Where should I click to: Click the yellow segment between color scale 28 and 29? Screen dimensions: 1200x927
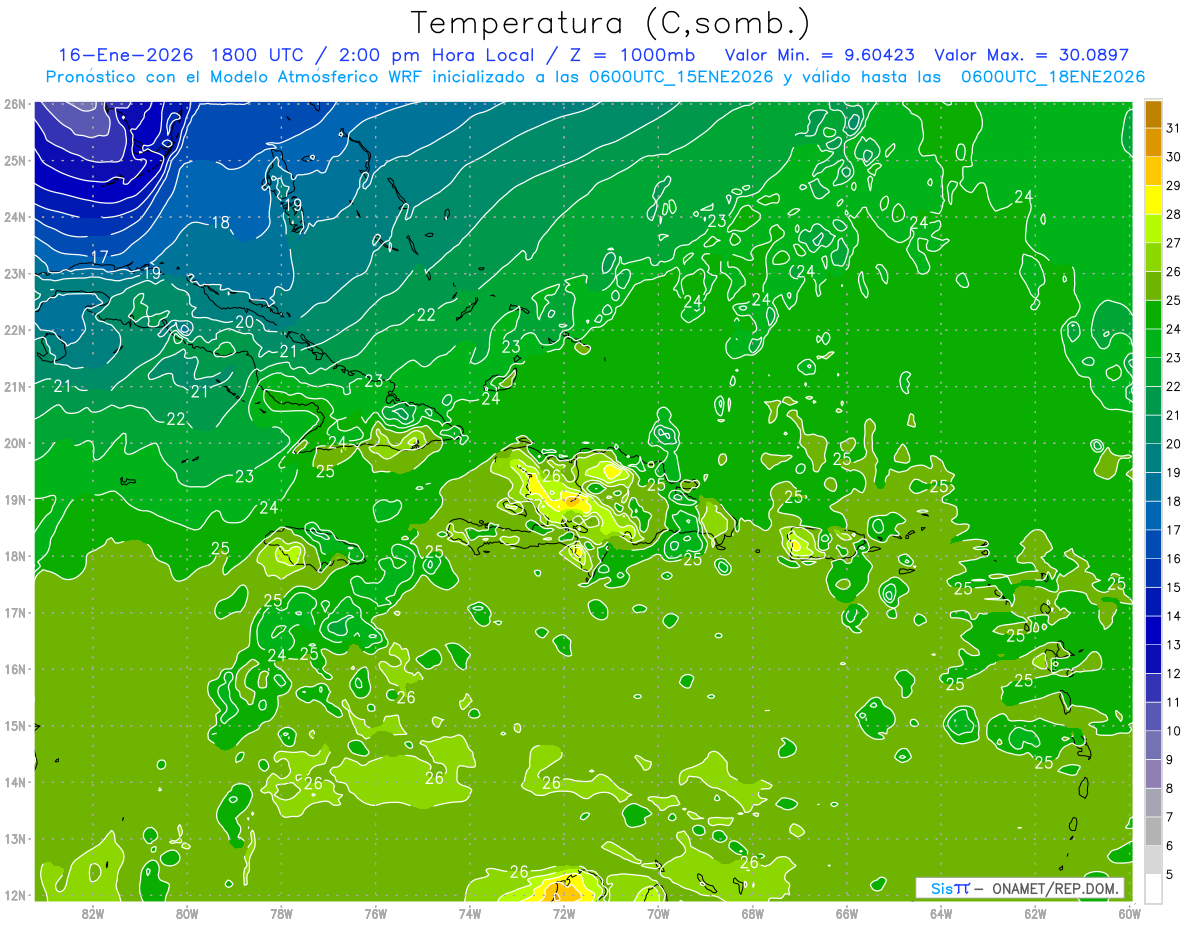[1153, 200]
